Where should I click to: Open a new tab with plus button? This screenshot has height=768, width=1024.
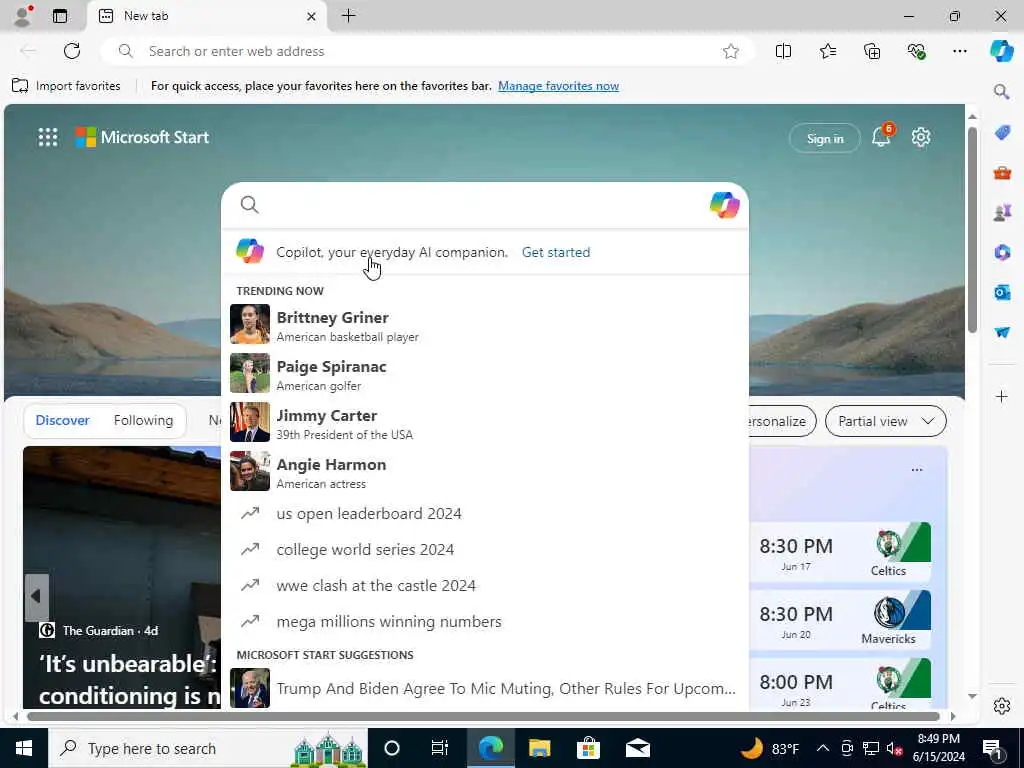pos(349,16)
